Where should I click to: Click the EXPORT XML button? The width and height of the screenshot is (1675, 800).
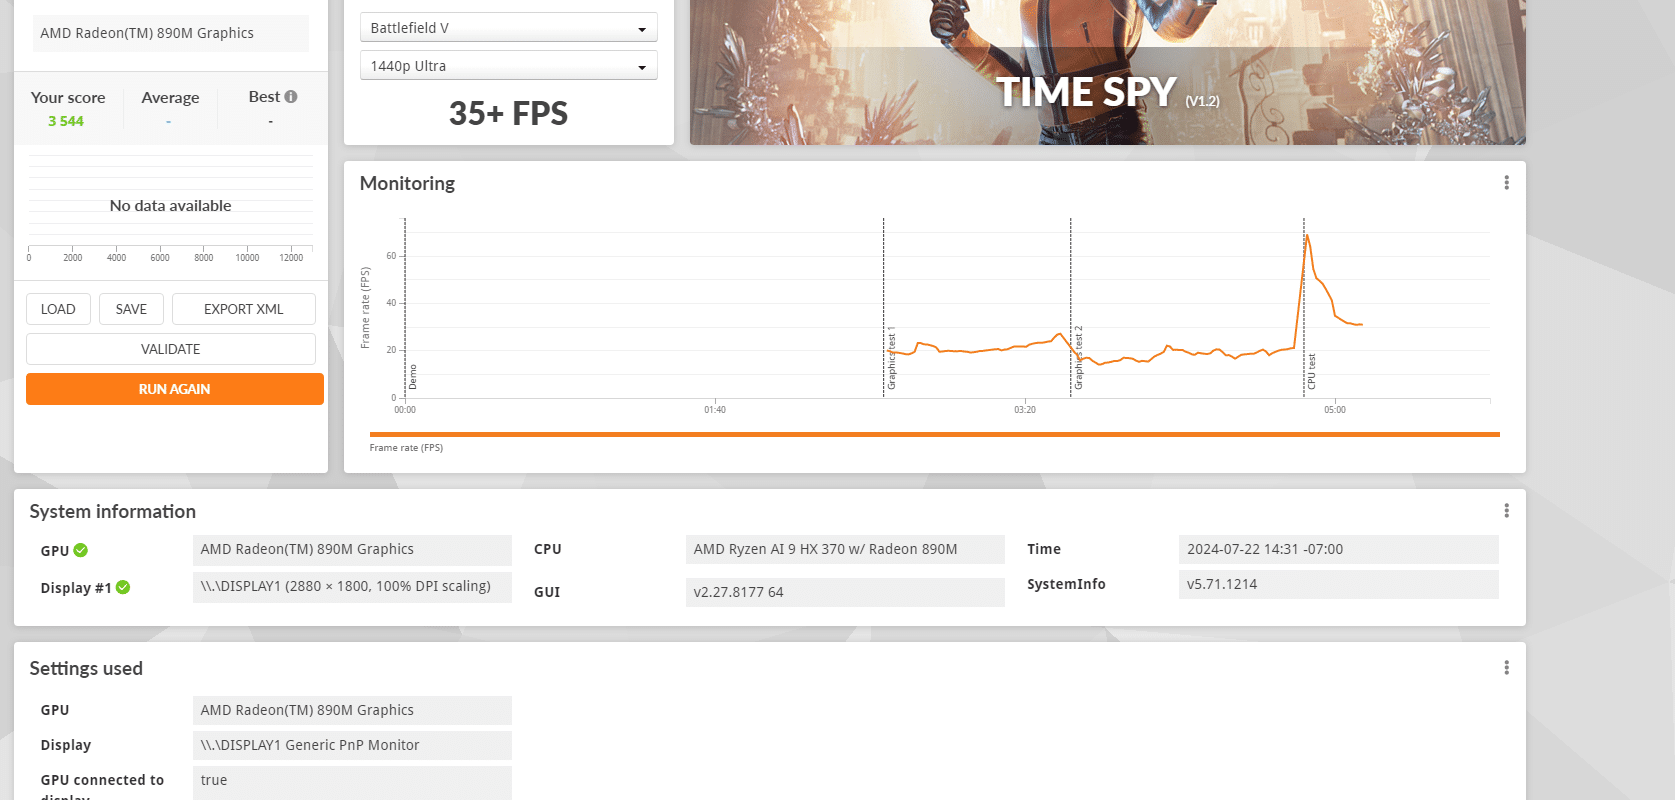[x=244, y=309]
